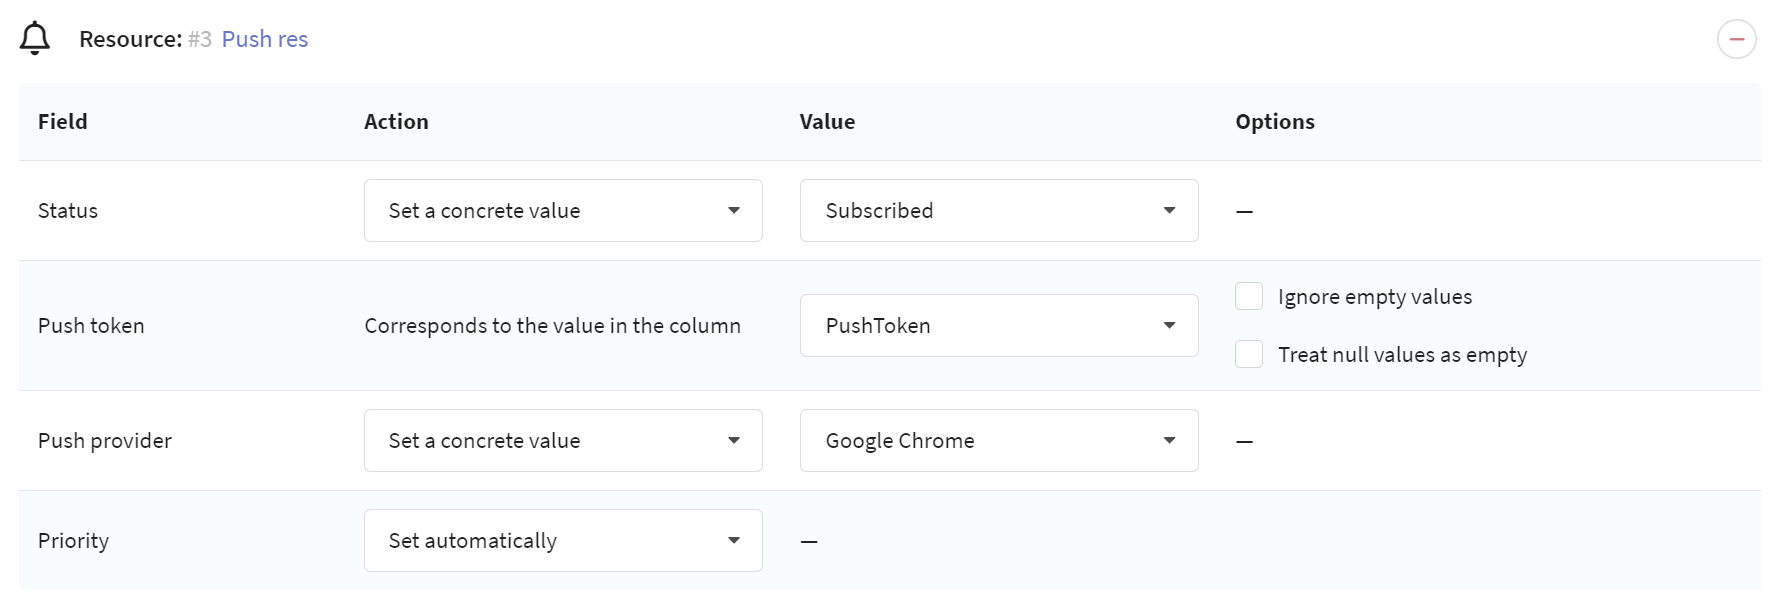Expand the Subscribed value dropdown
This screenshot has width=1780, height=607.
999,210
